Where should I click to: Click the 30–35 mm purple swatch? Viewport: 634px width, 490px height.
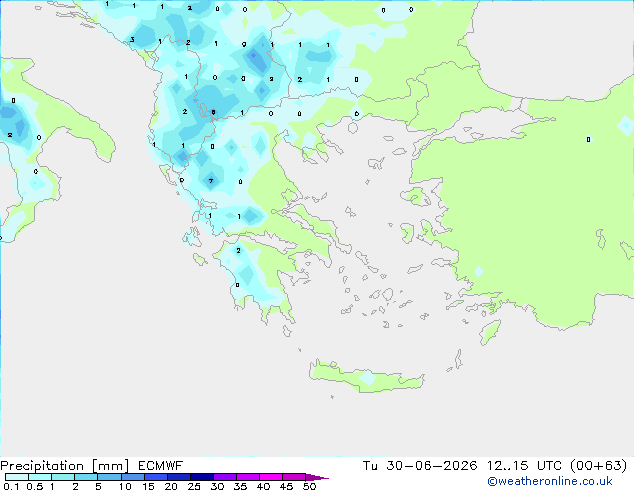point(224,477)
